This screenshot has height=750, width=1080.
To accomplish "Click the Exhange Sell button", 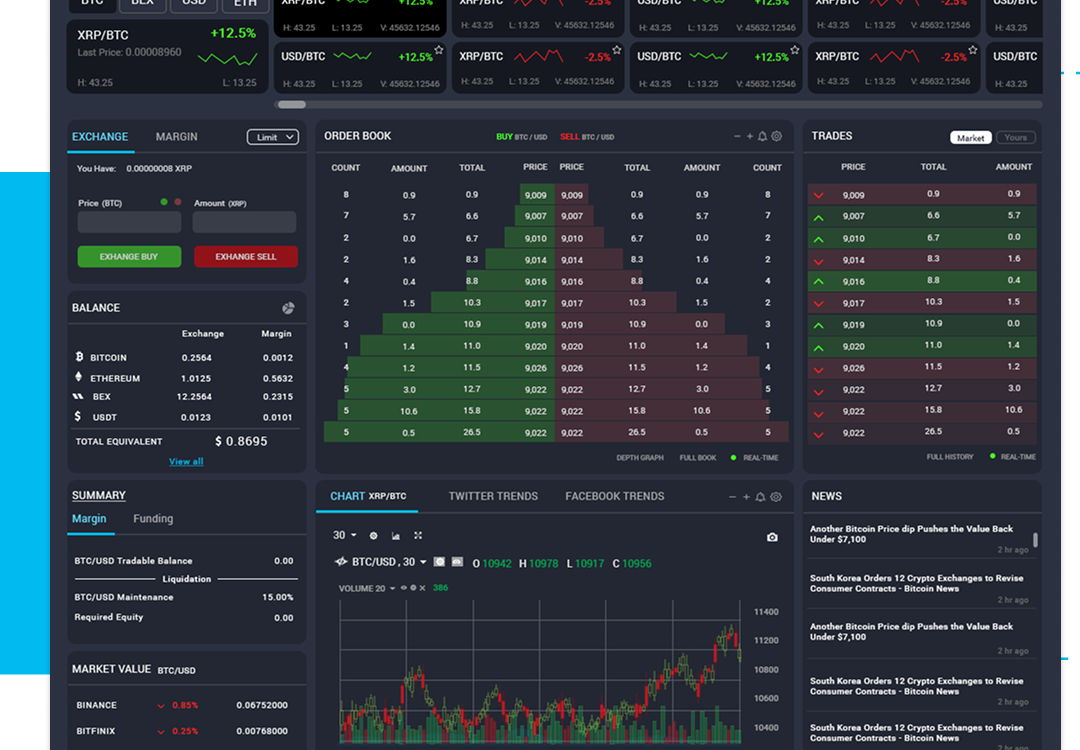I will pos(246,256).
